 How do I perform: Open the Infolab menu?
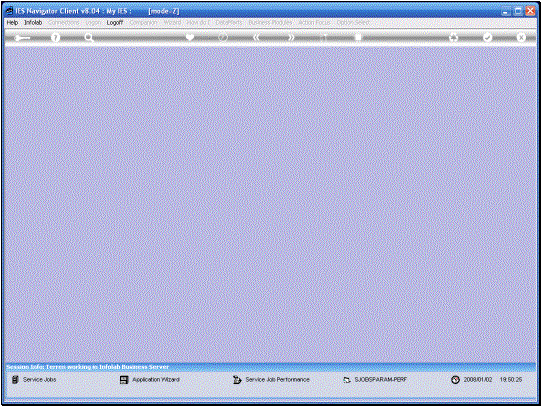33,22
